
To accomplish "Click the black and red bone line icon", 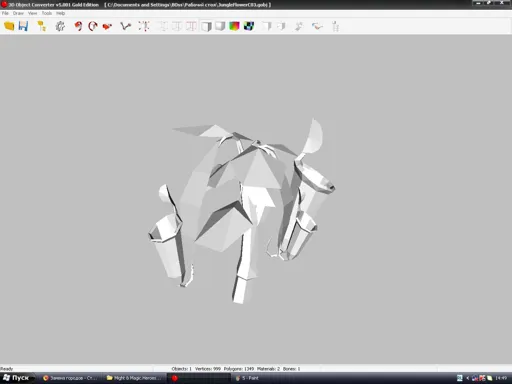I will click(125, 26).
